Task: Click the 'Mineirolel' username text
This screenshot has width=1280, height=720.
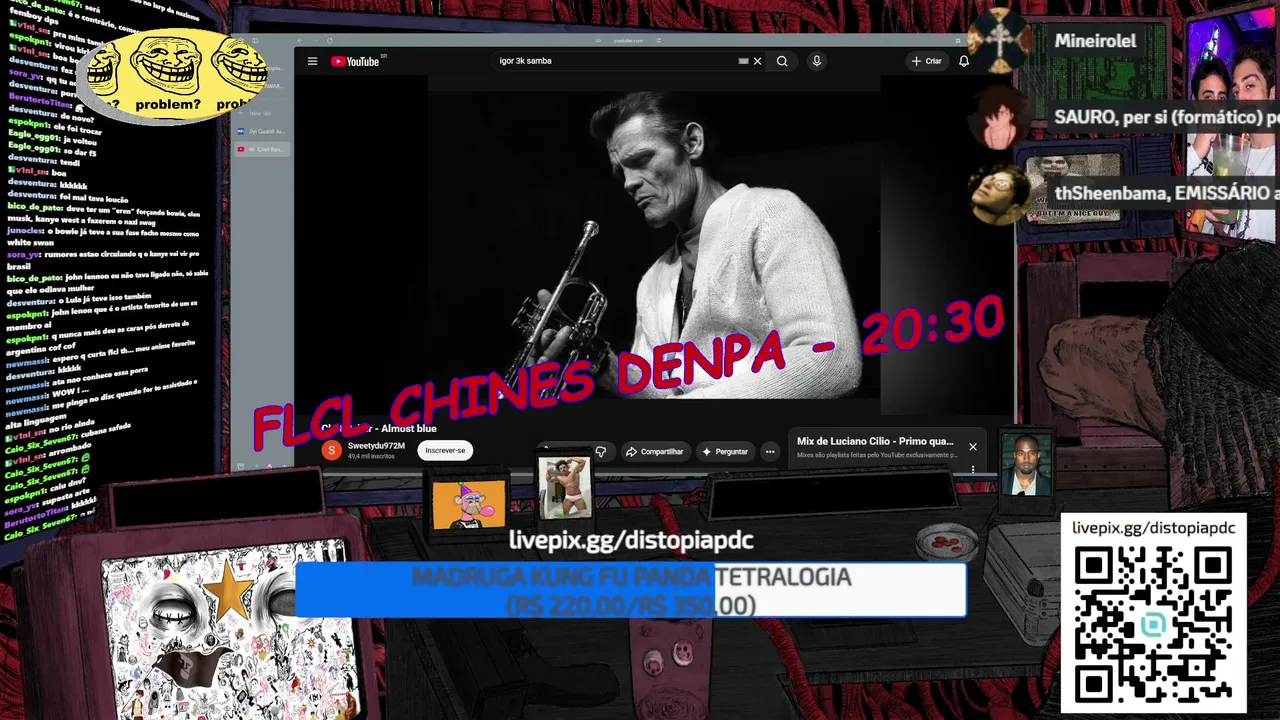Action: (x=1095, y=41)
